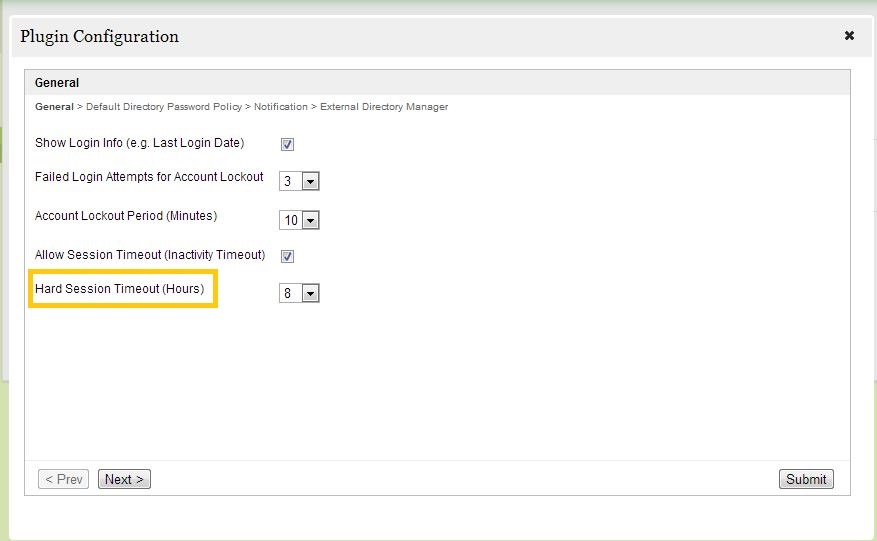
Task: Toggle the Show Login Info checkbox
Action: pyautogui.click(x=287, y=144)
